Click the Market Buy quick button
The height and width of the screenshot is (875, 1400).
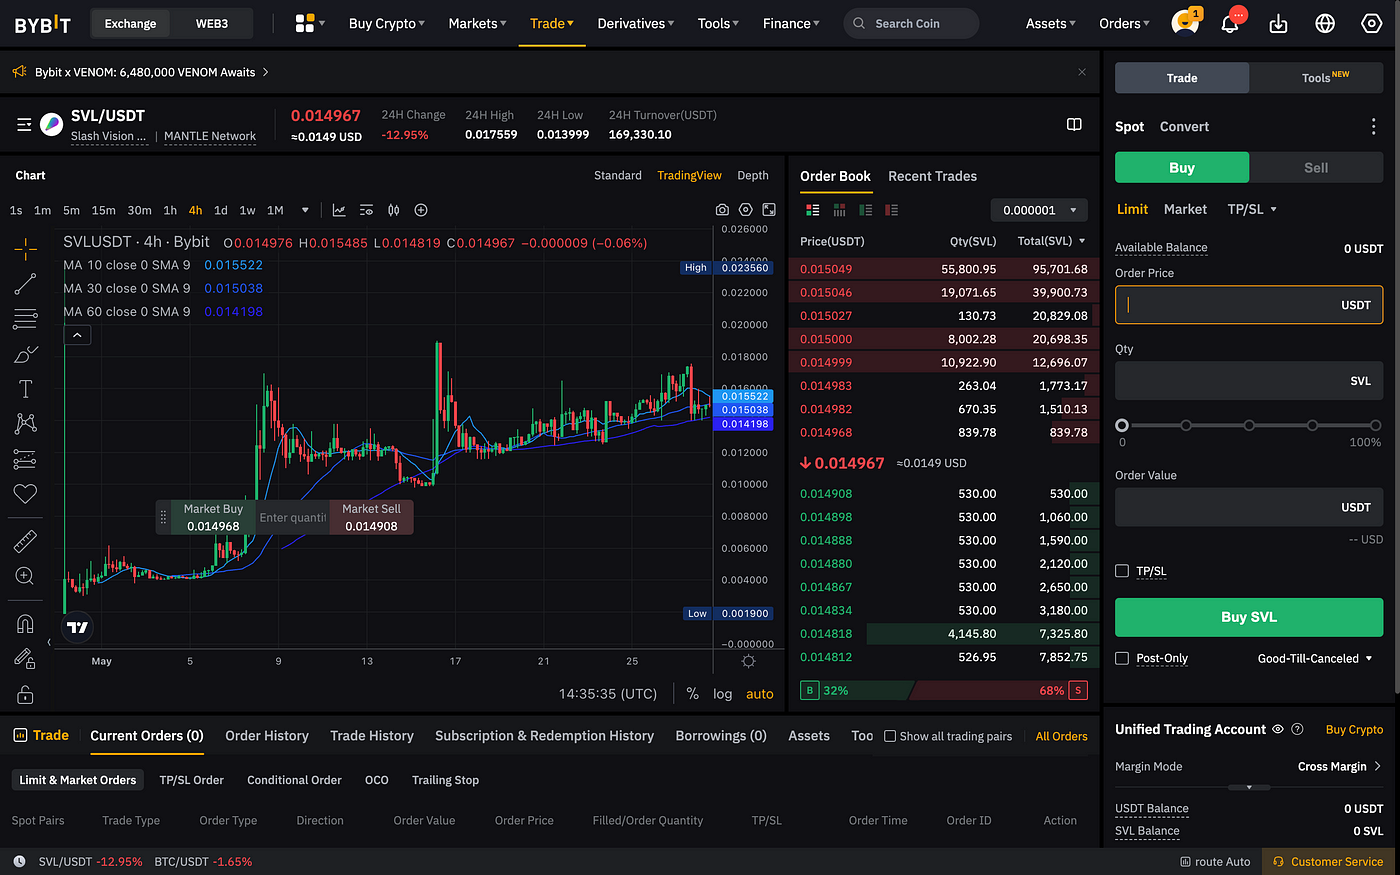(x=213, y=517)
